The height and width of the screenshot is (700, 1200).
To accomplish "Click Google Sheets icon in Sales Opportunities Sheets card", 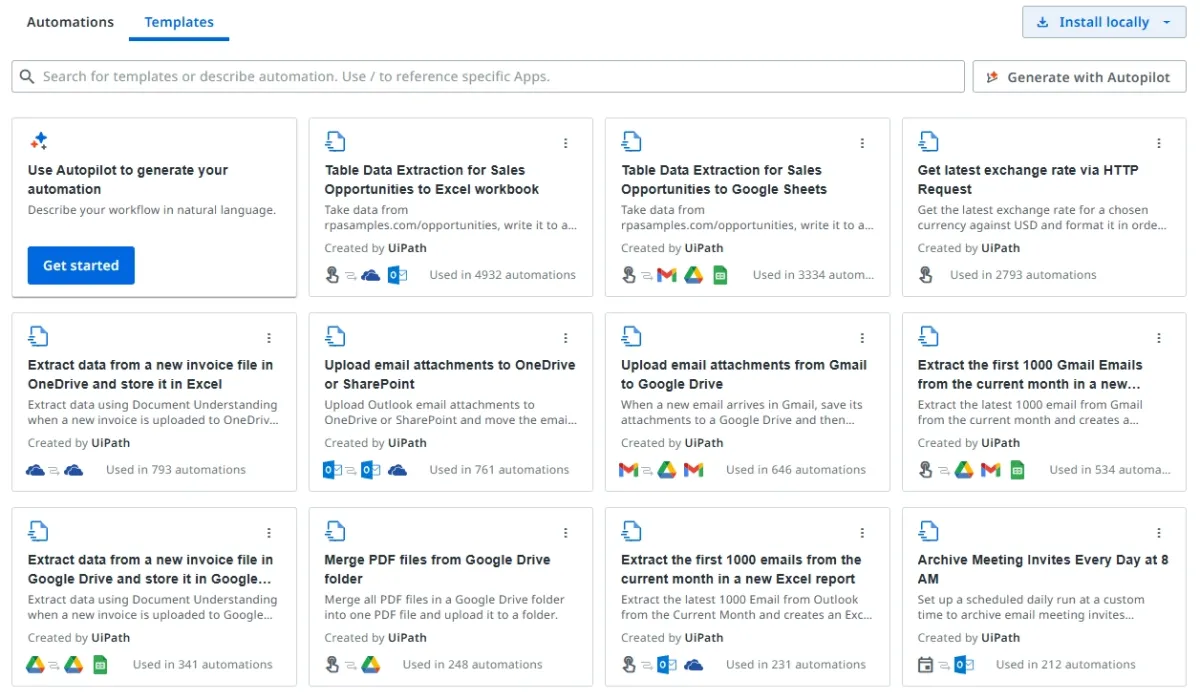I will [720, 275].
